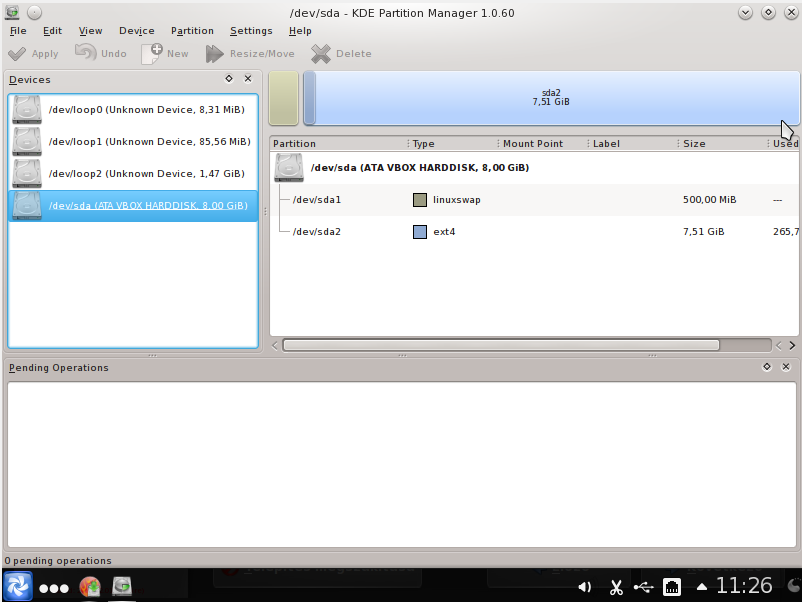
Task: Open the Help menu
Action: pyautogui.click(x=300, y=31)
